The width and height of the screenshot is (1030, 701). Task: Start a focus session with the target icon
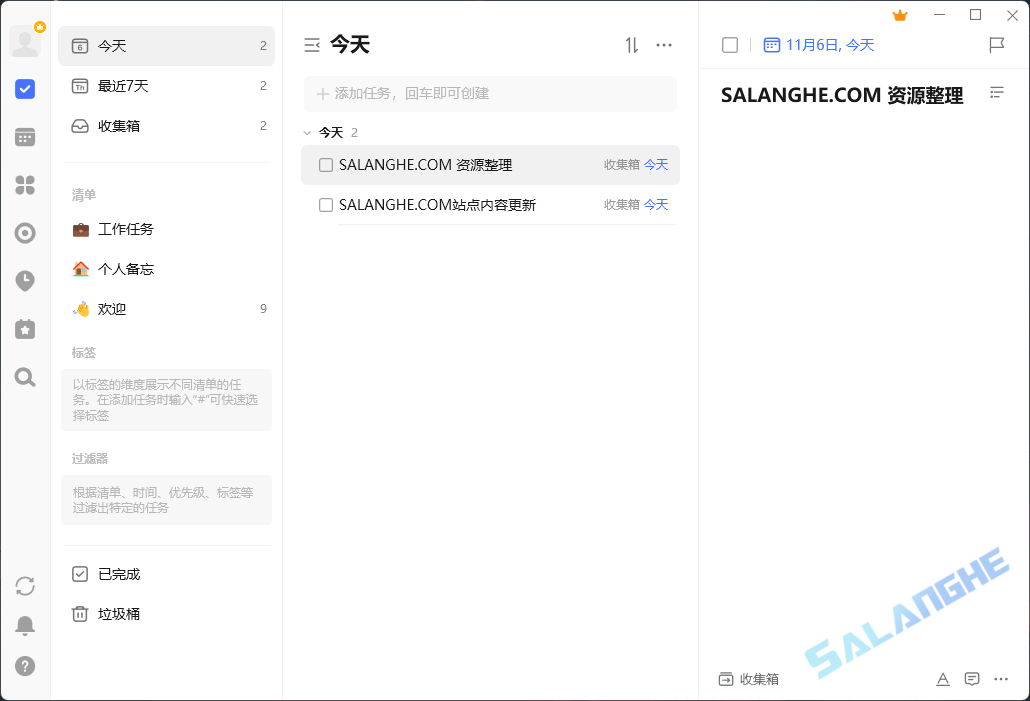point(25,233)
